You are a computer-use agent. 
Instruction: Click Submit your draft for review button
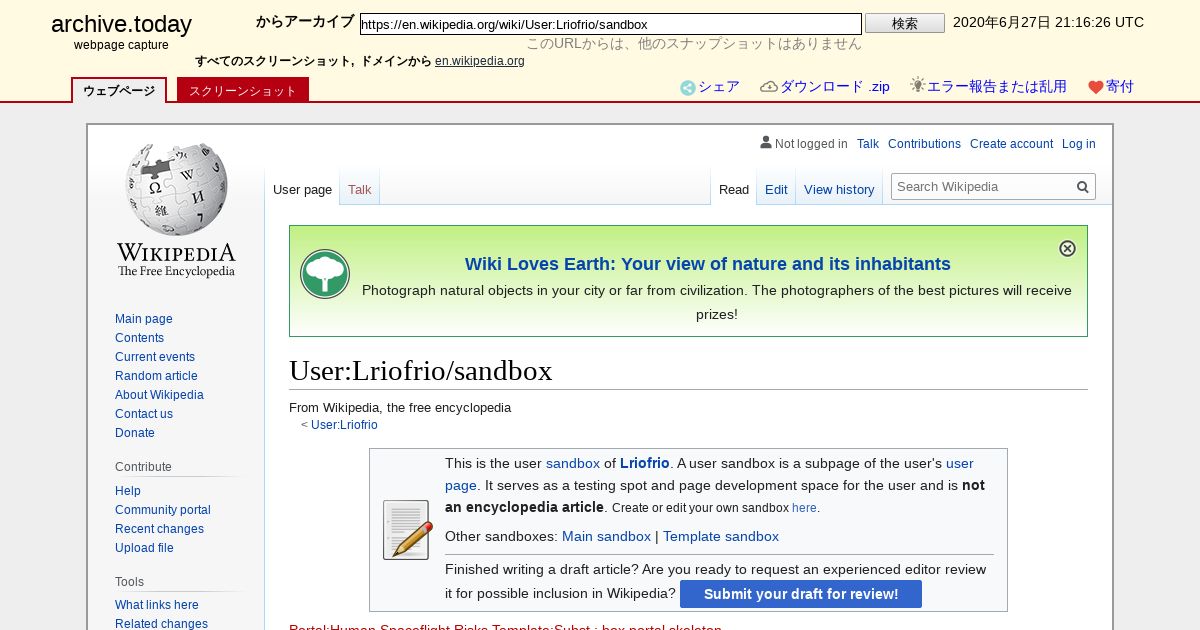[801, 594]
